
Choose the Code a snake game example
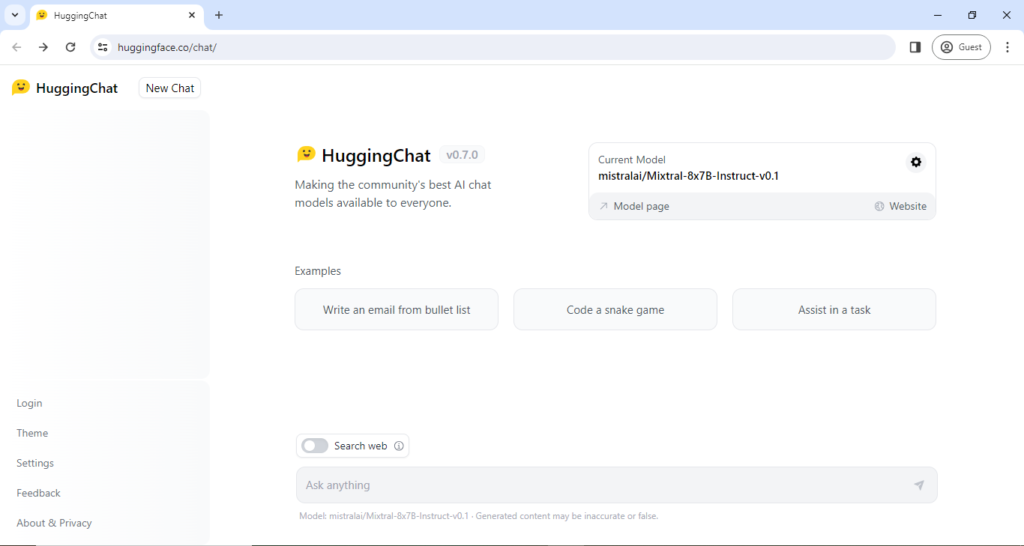tap(615, 310)
